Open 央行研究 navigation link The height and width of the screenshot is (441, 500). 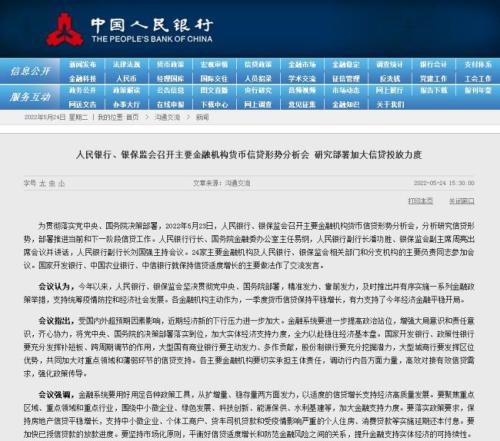pos(258,90)
